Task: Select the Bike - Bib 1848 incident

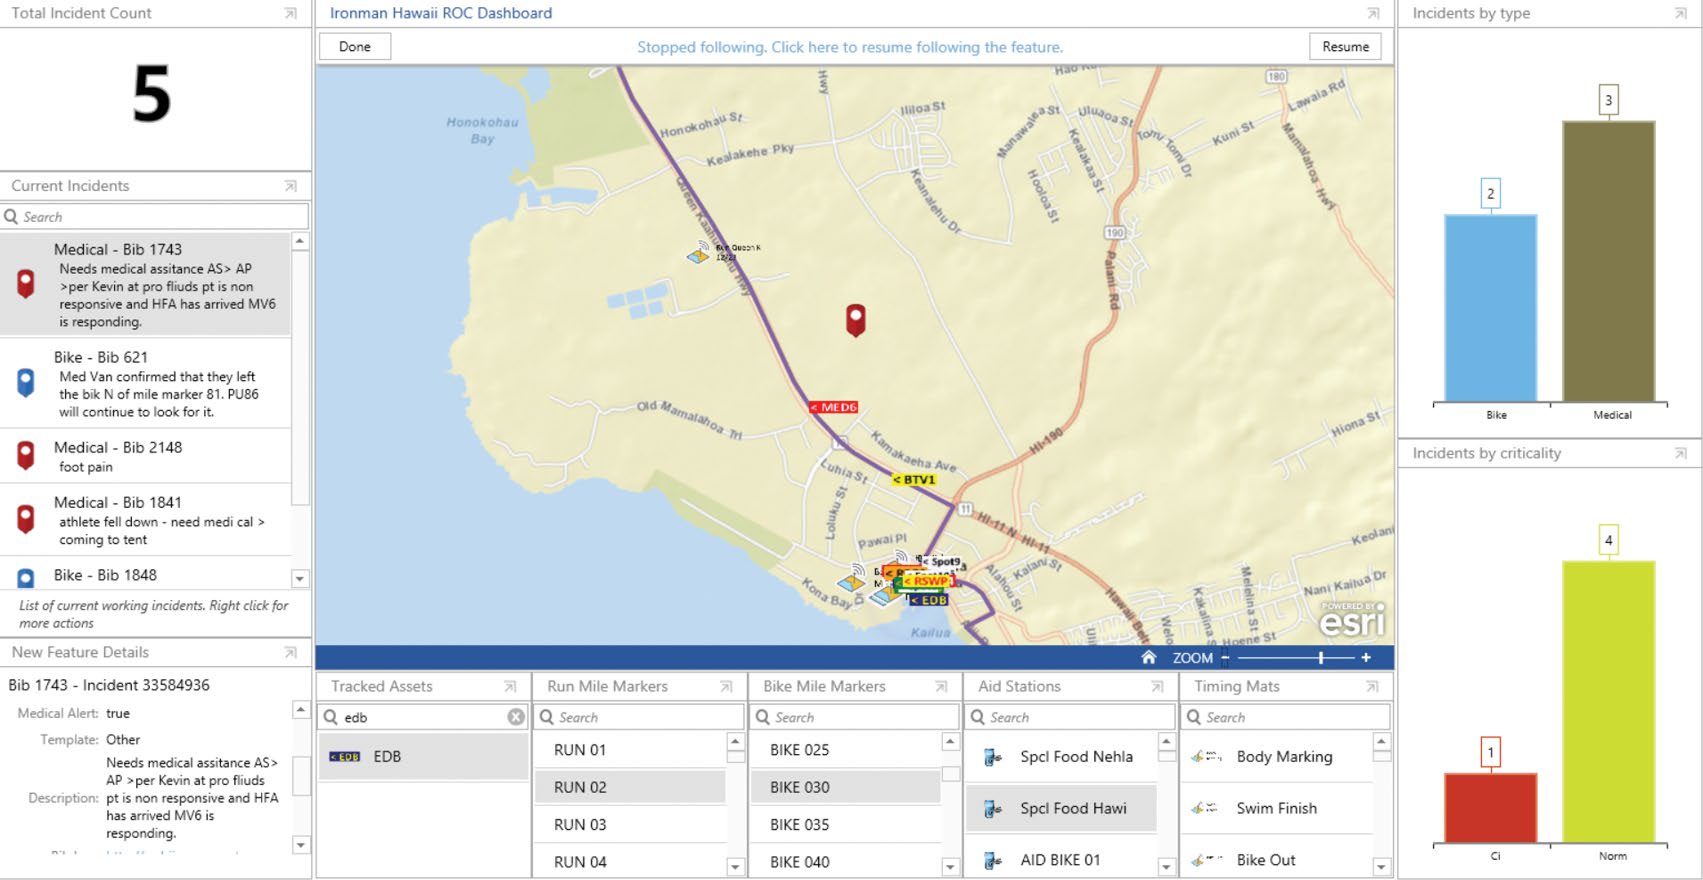Action: pyautogui.click(x=146, y=575)
